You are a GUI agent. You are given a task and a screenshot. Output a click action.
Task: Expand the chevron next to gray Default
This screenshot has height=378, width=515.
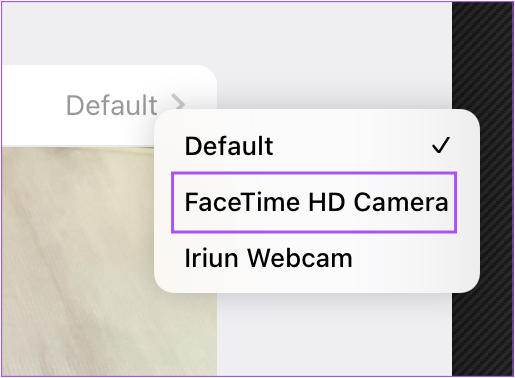click(x=178, y=102)
